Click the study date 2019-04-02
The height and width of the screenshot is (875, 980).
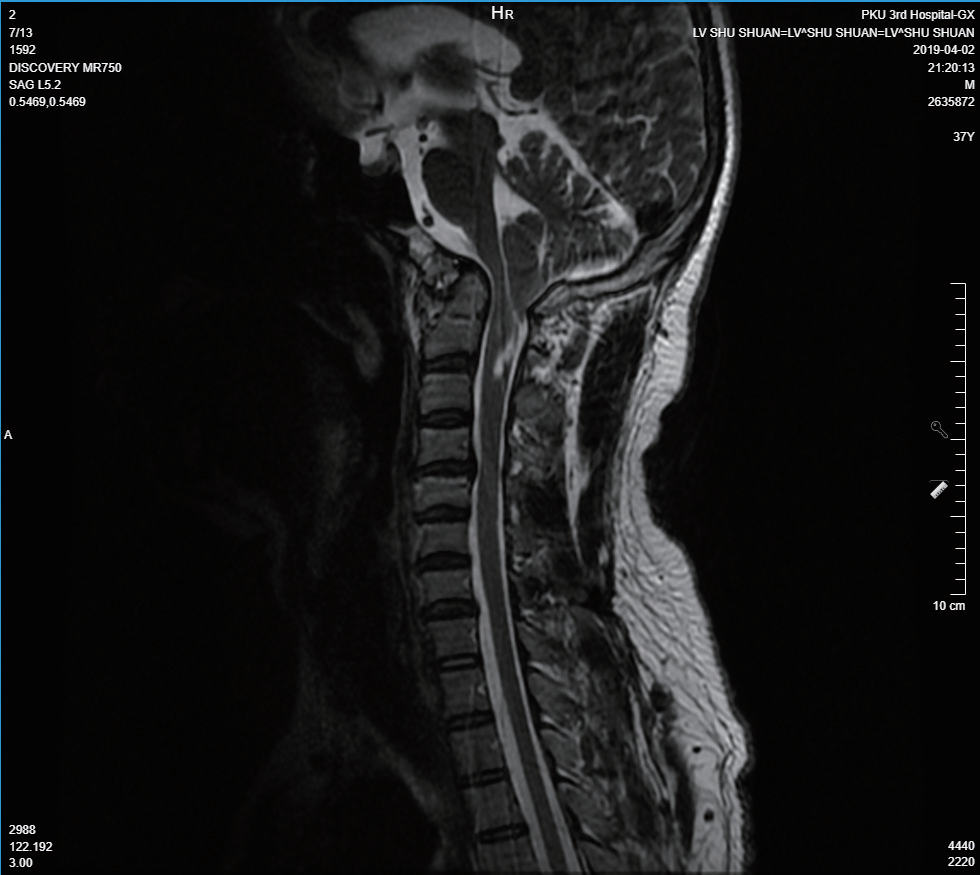(943, 49)
